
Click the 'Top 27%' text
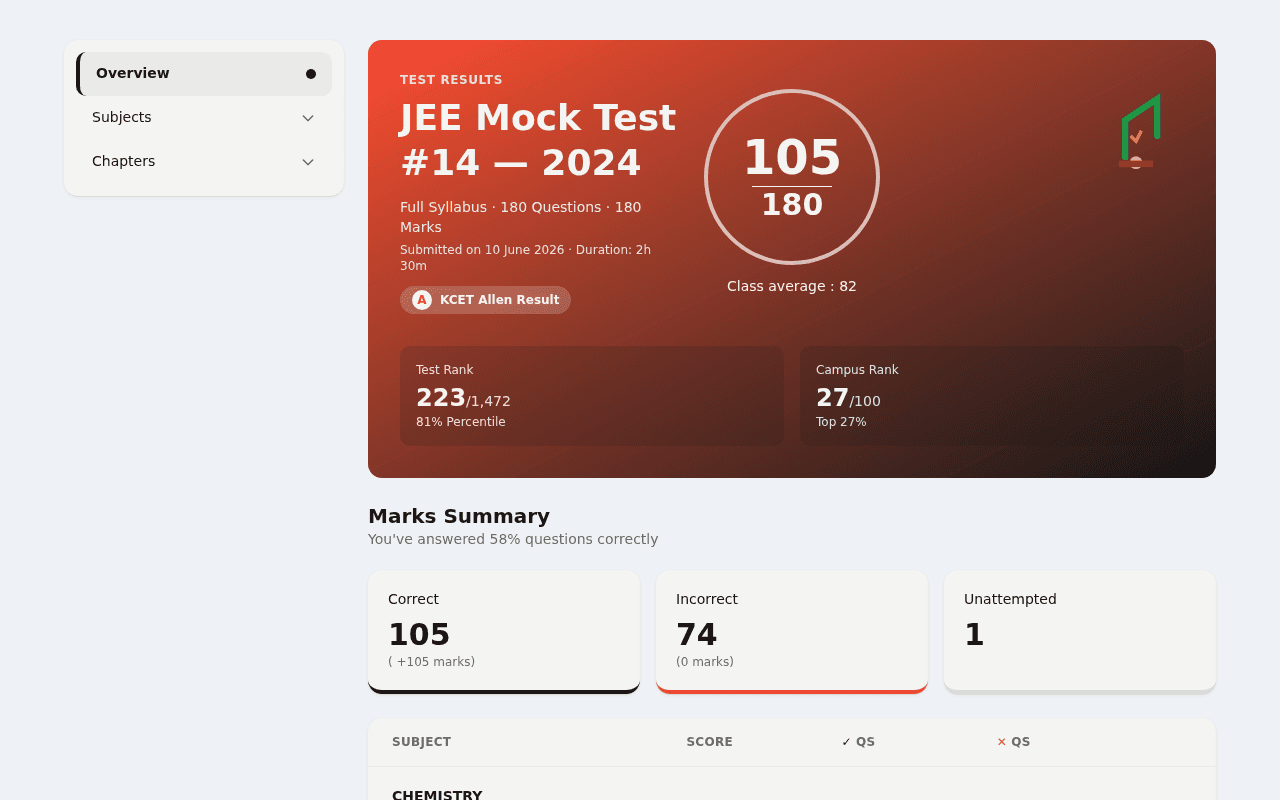[x=841, y=422]
